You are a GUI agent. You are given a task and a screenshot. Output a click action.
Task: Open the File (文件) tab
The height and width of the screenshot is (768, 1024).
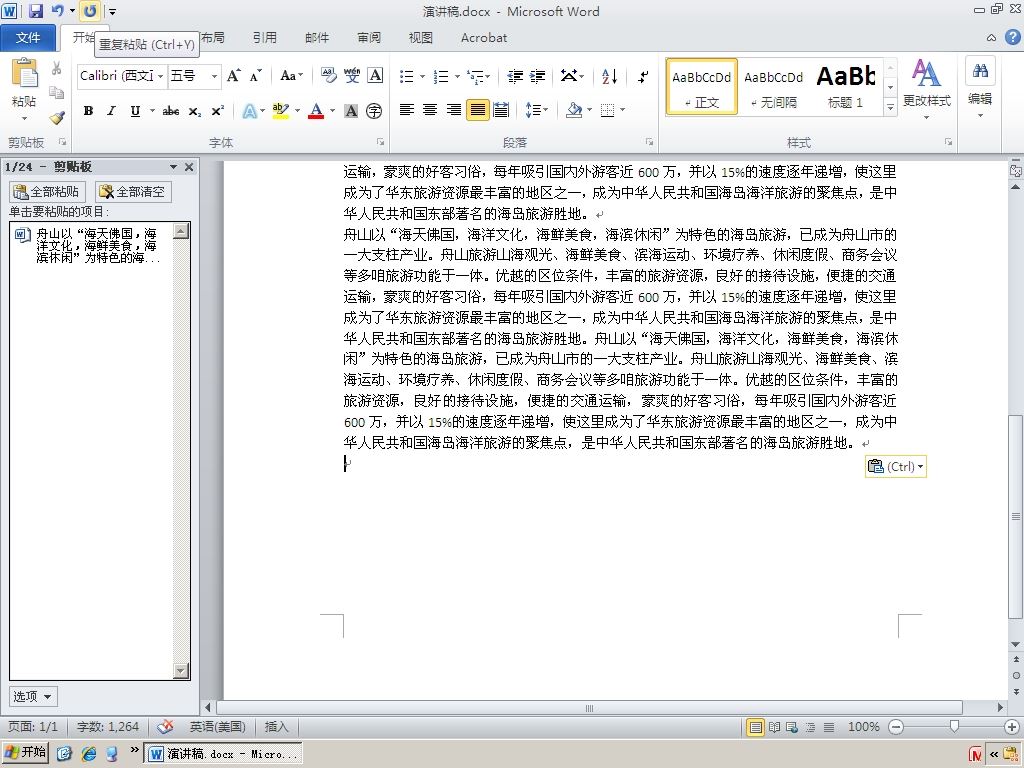click(27, 38)
